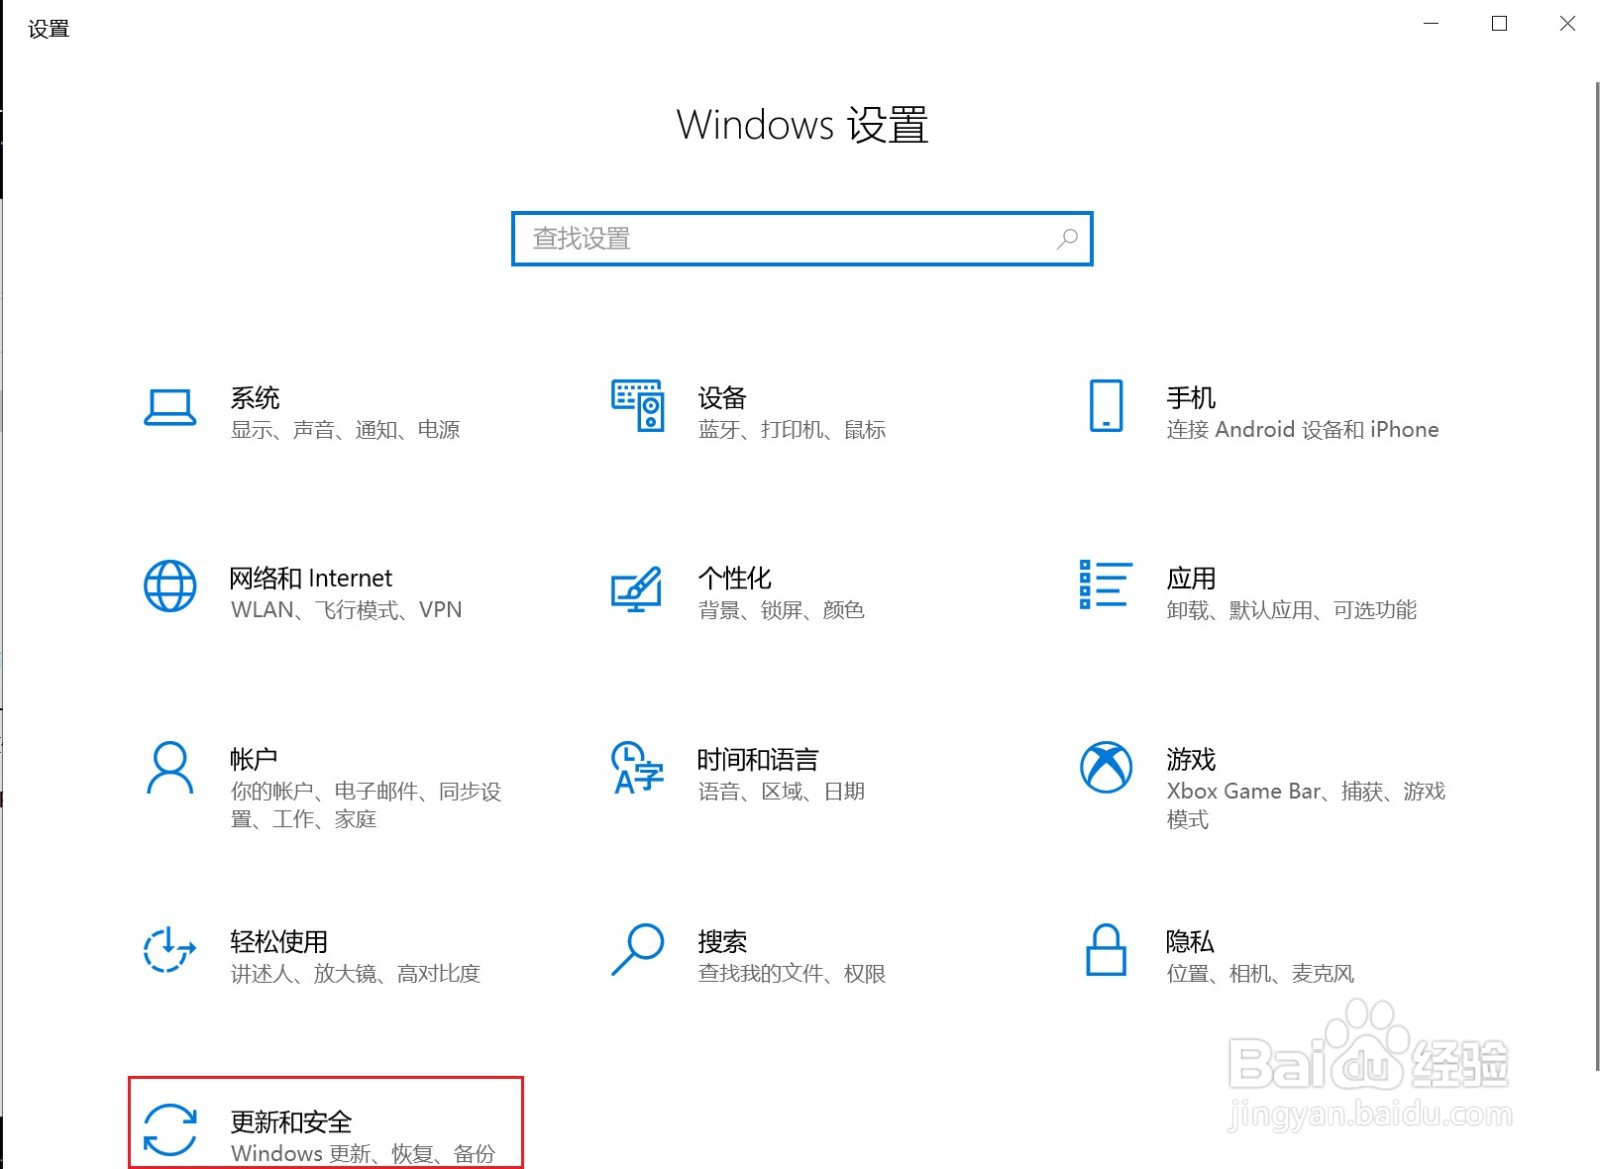The height and width of the screenshot is (1169, 1600).
Task: Click the text 连接 Android 设备和 iPhone
Action: [1302, 430]
